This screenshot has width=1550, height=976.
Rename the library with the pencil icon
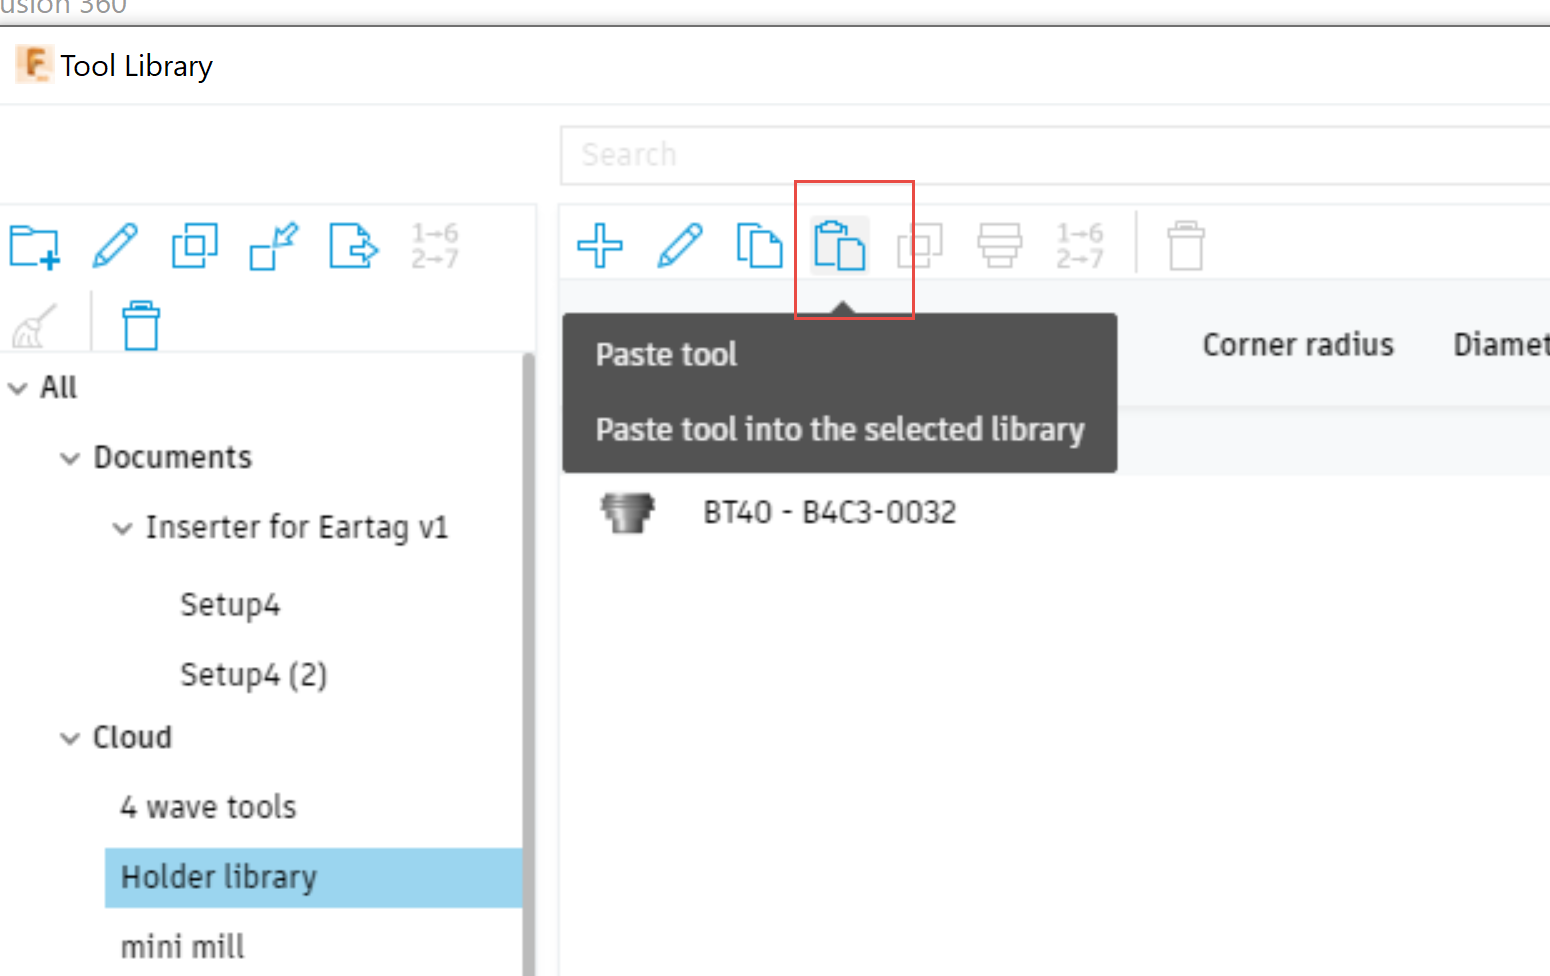115,245
